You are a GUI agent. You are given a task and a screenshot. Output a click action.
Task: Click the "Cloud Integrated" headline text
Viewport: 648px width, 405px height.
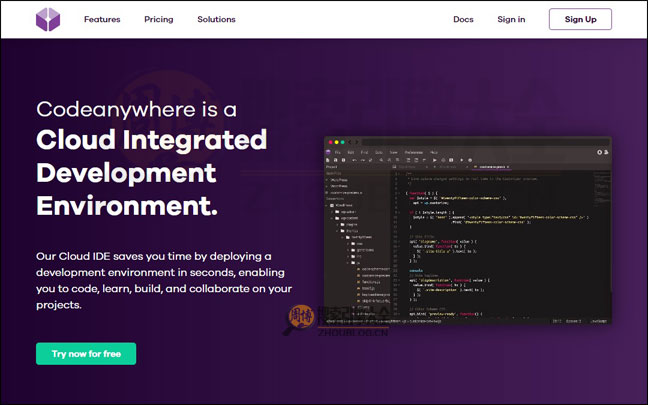(x=151, y=140)
